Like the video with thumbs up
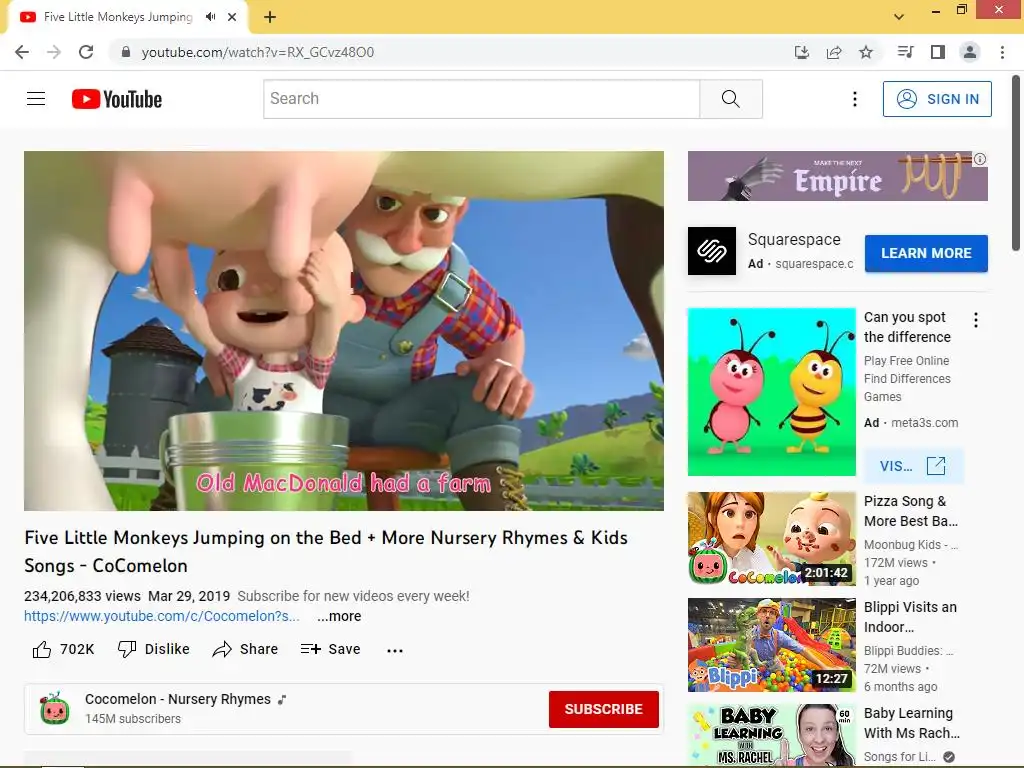 [63, 649]
